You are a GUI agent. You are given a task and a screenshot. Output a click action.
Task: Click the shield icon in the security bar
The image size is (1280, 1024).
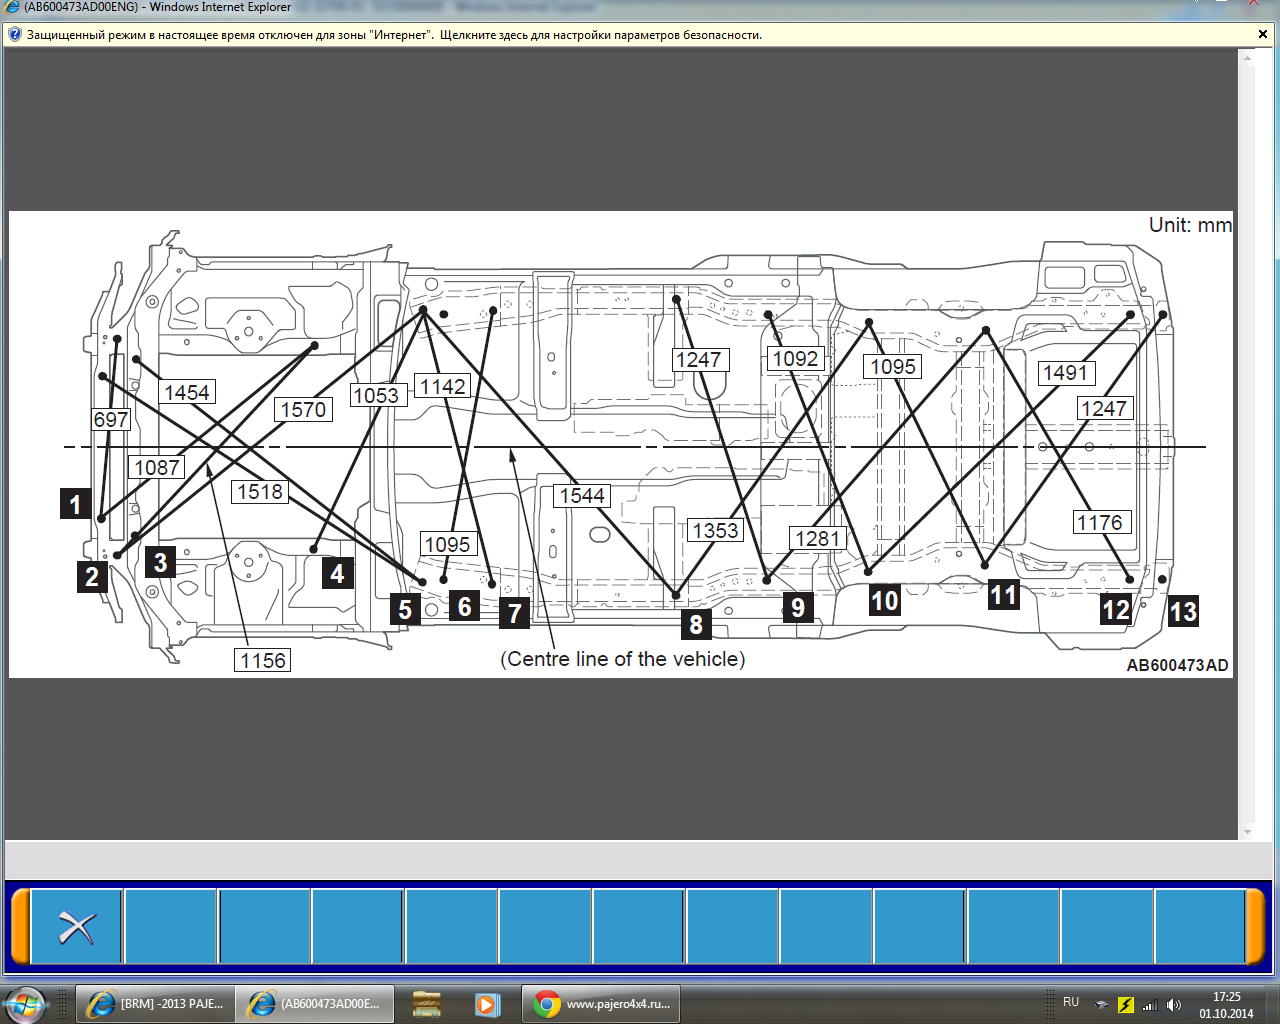14,35
